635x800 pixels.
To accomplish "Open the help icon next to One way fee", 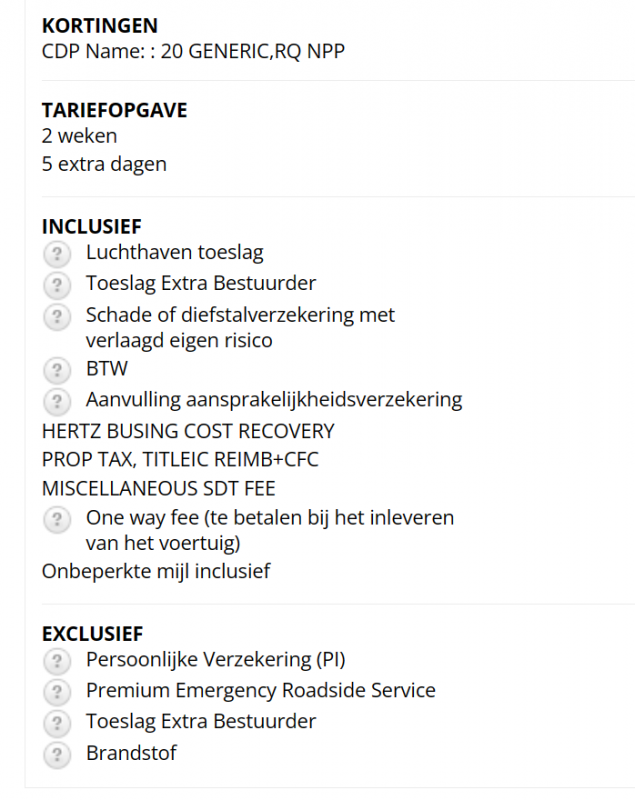I will 57,518.
